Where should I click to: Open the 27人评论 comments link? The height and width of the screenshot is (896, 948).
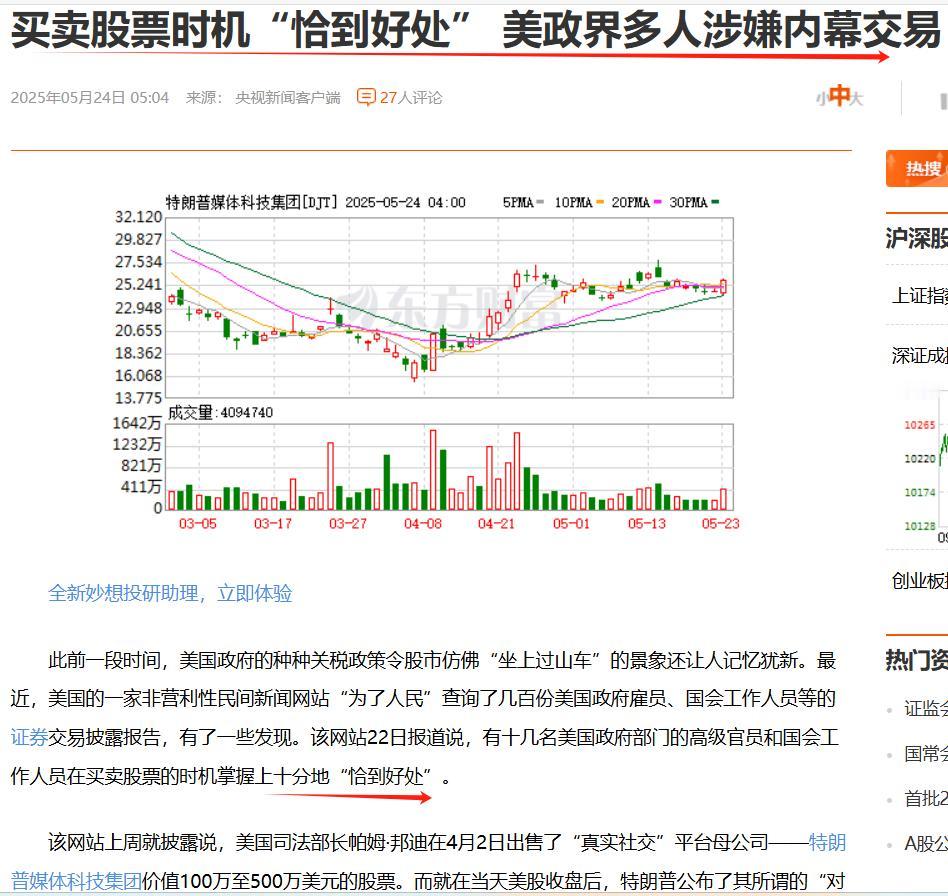click(x=411, y=97)
